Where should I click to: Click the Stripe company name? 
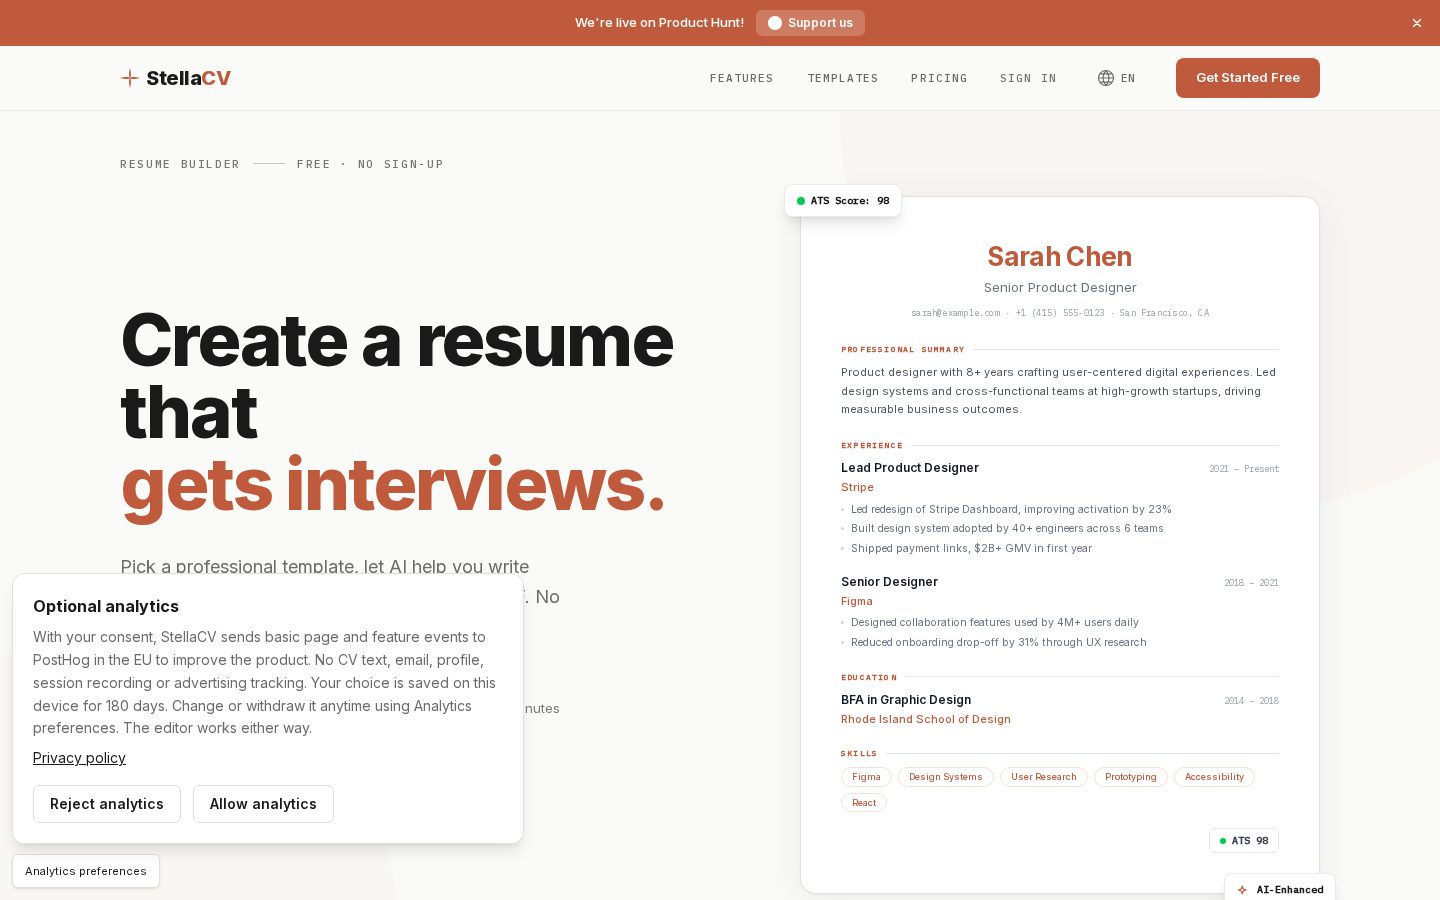[x=857, y=488]
